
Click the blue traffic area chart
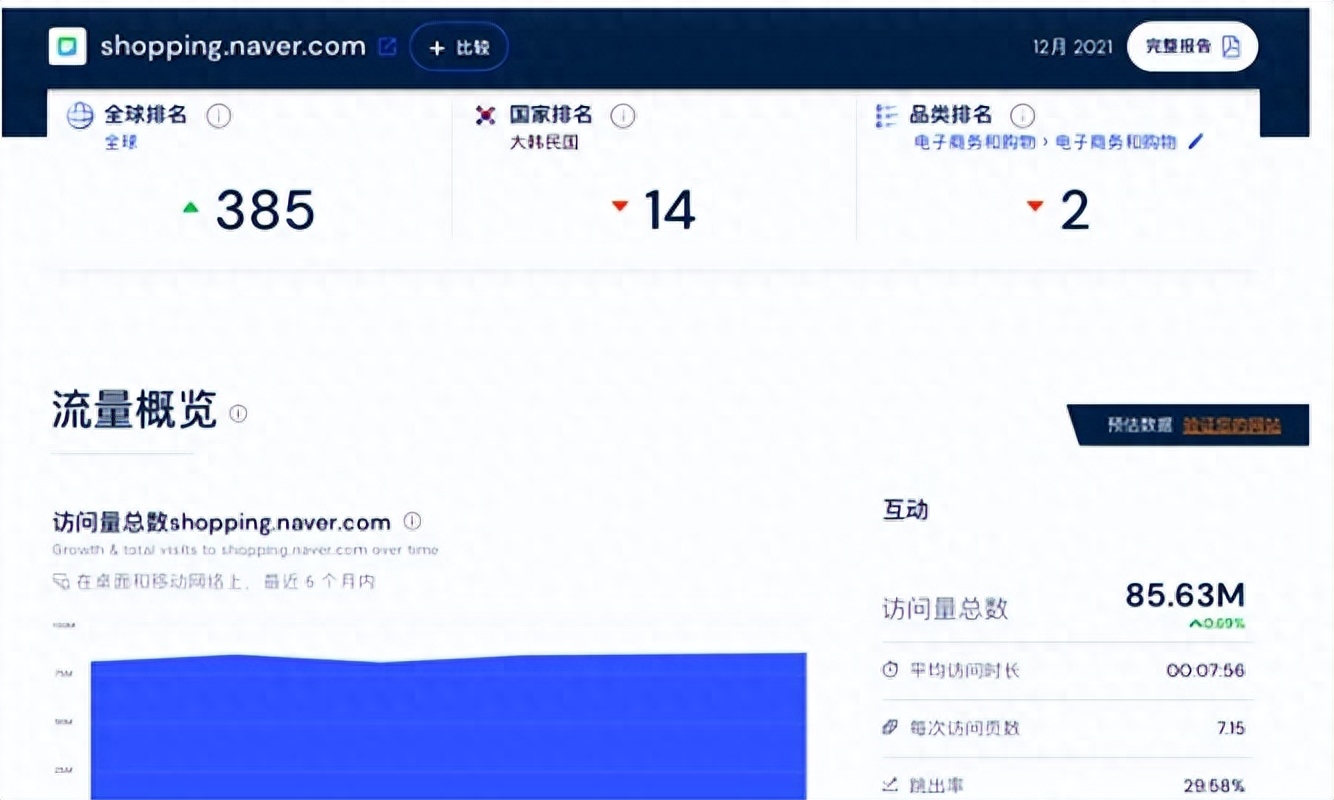[x=448, y=725]
